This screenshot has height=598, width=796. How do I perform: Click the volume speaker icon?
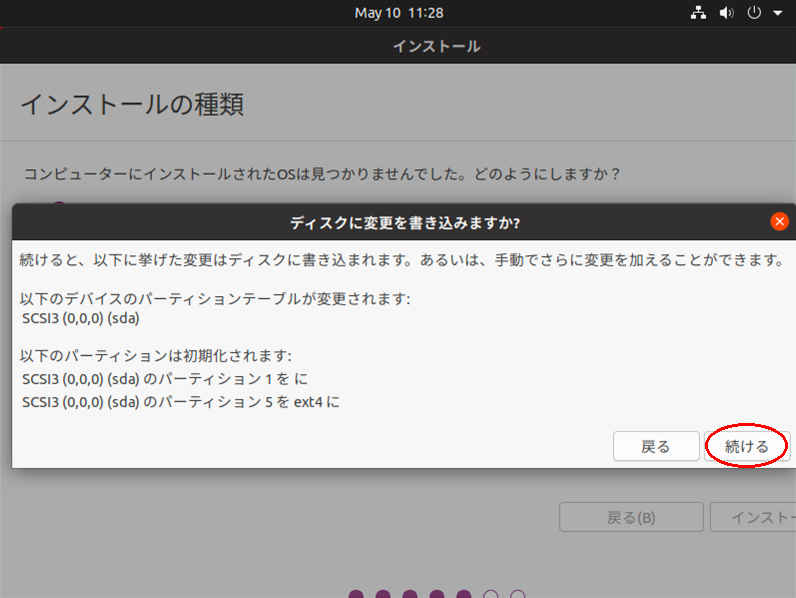click(726, 13)
